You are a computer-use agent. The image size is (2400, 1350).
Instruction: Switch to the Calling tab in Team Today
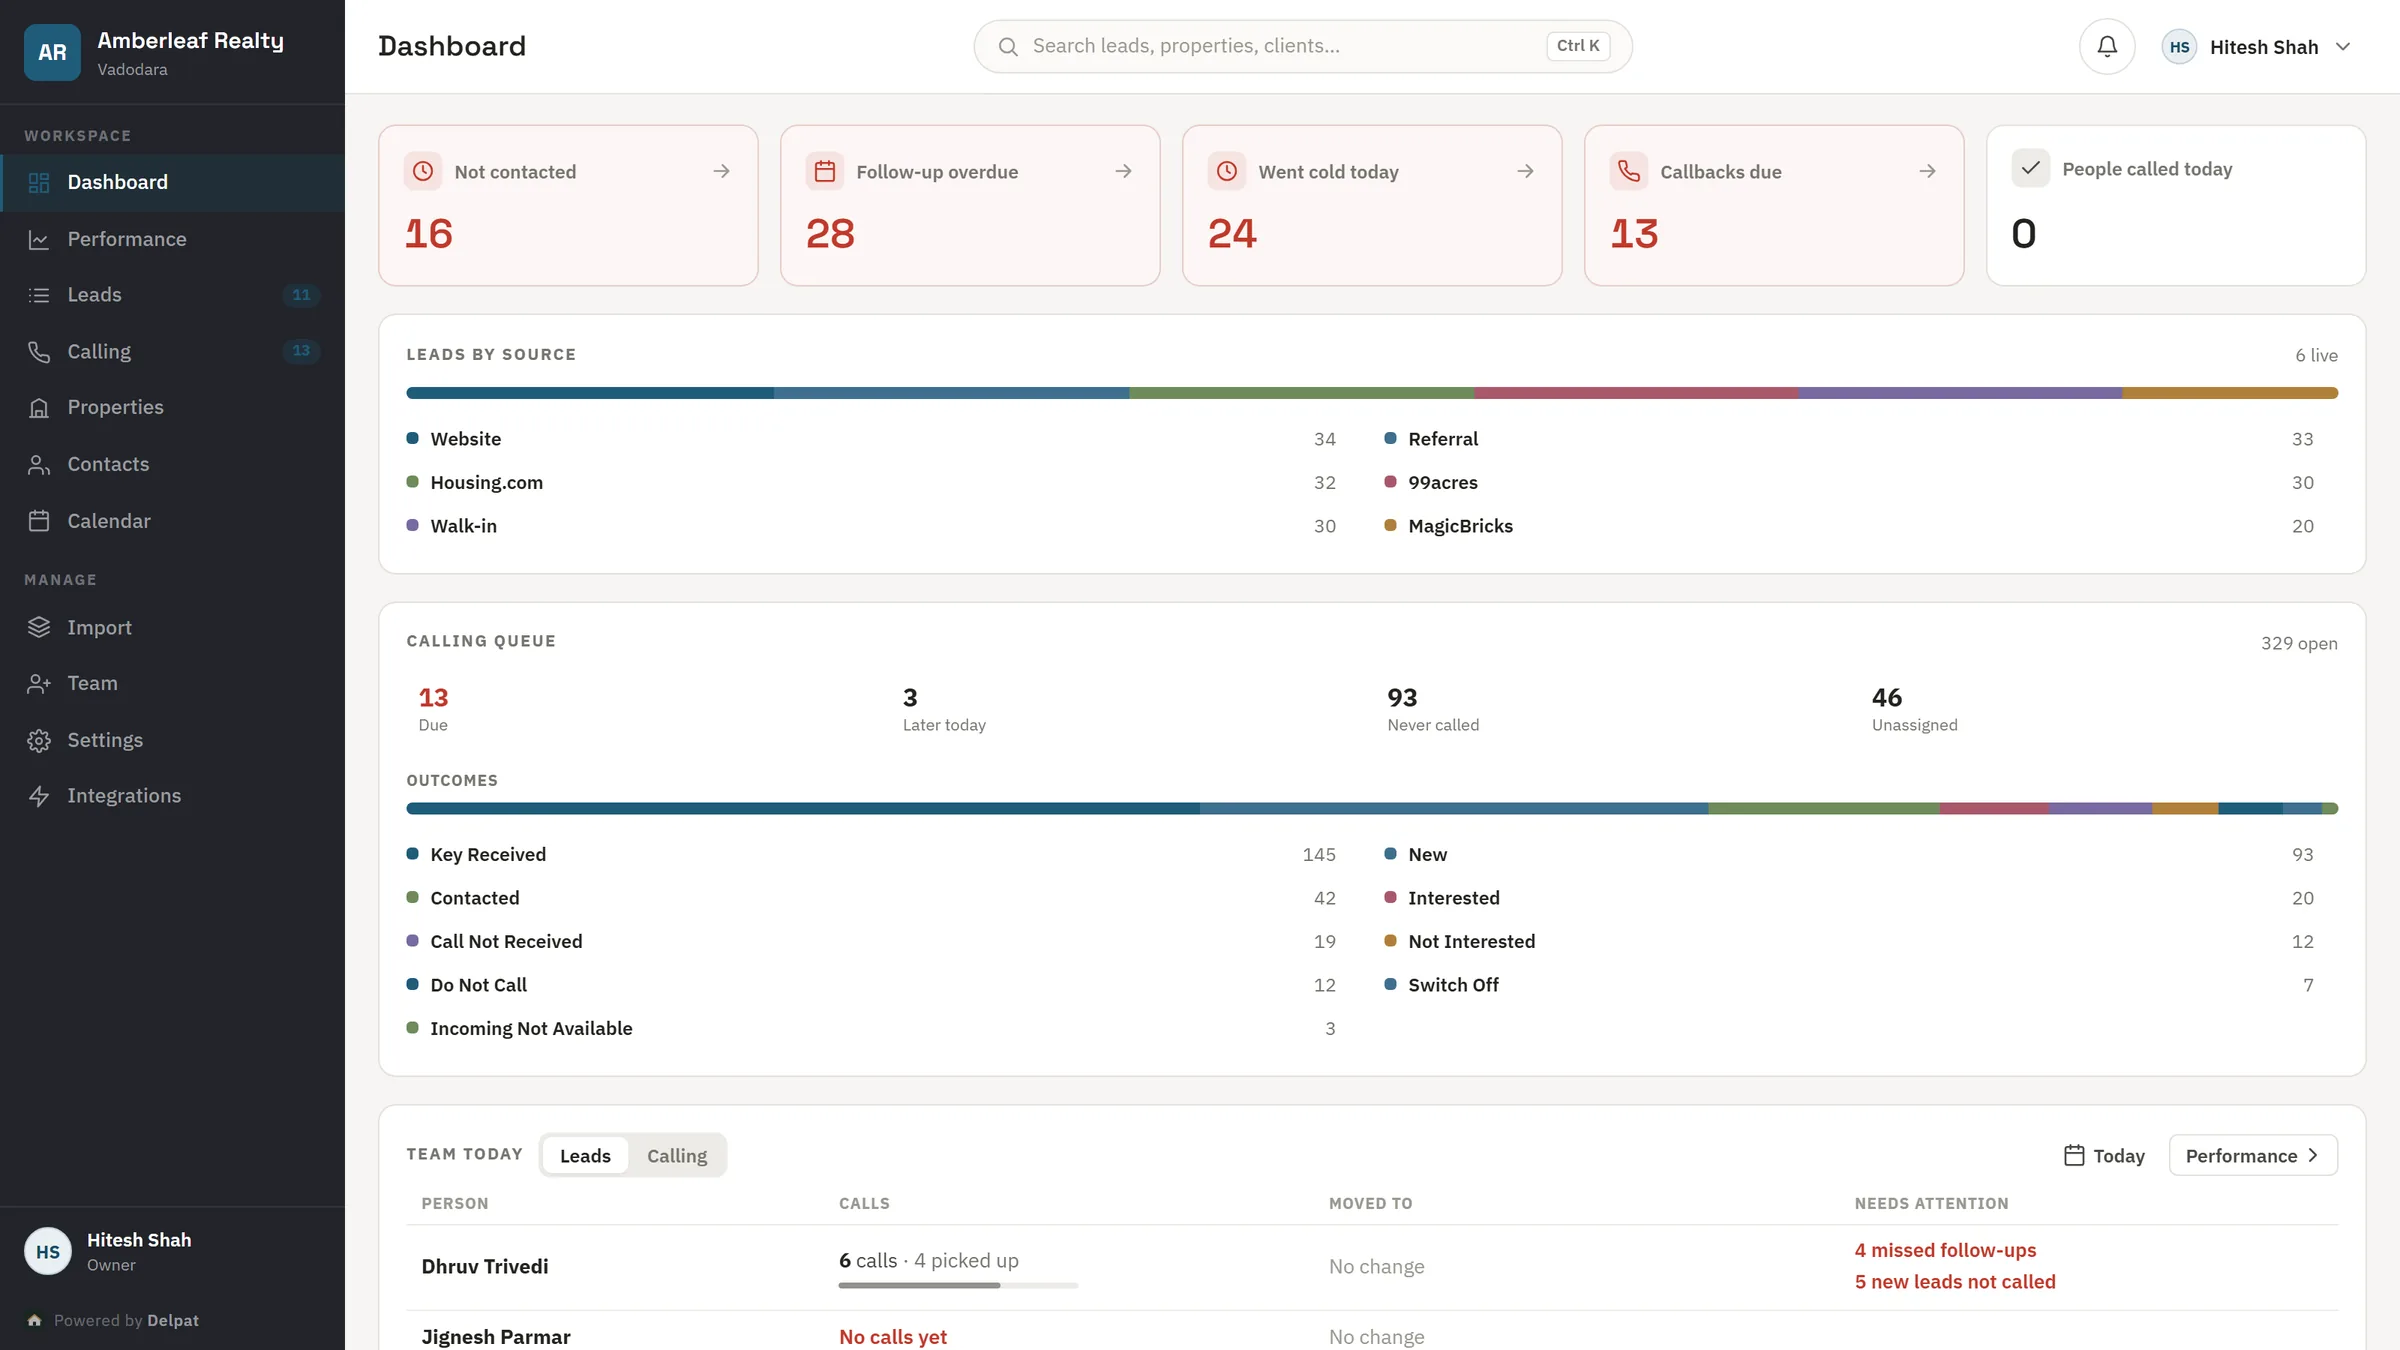pyautogui.click(x=677, y=1155)
